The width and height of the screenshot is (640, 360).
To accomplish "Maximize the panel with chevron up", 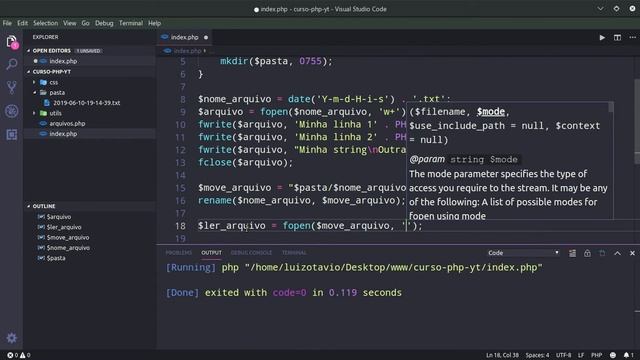I will [x=618, y=253].
